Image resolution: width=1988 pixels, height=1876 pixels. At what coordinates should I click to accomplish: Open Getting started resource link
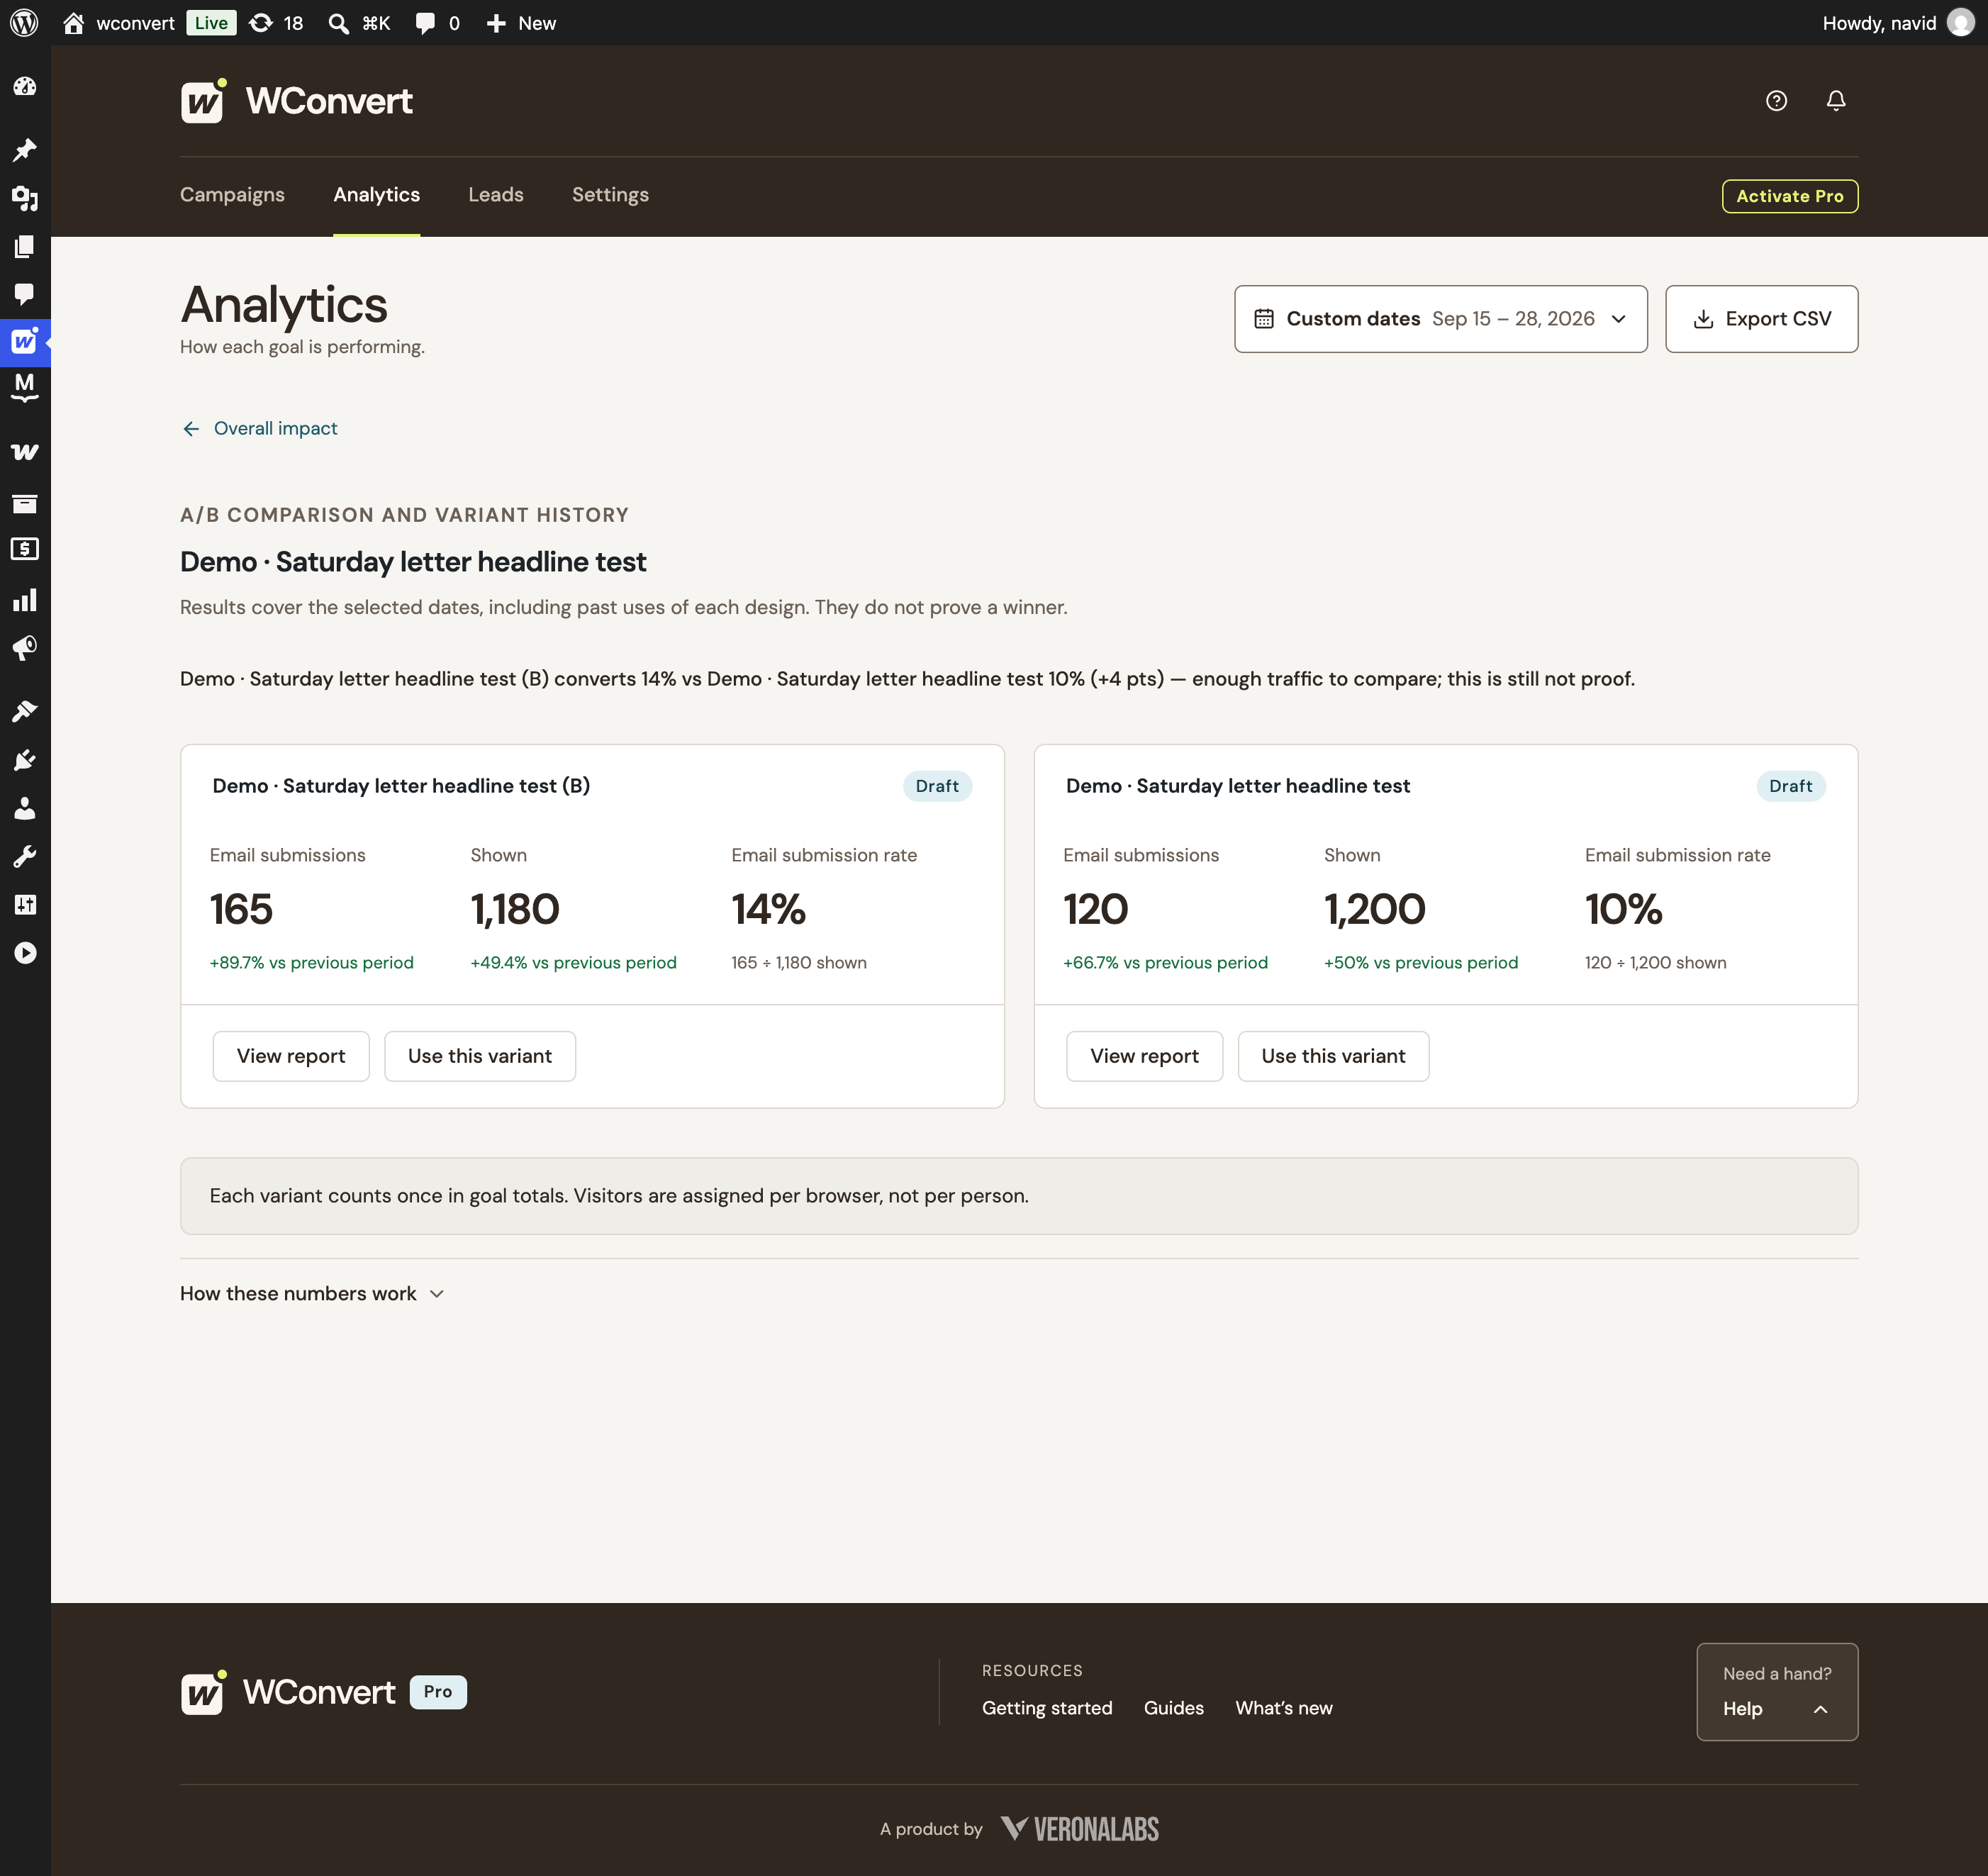[x=1047, y=1708]
